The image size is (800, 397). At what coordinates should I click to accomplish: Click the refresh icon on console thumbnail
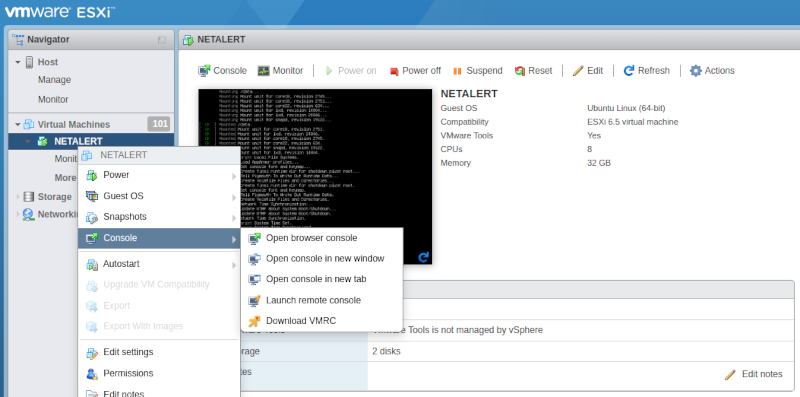423,257
